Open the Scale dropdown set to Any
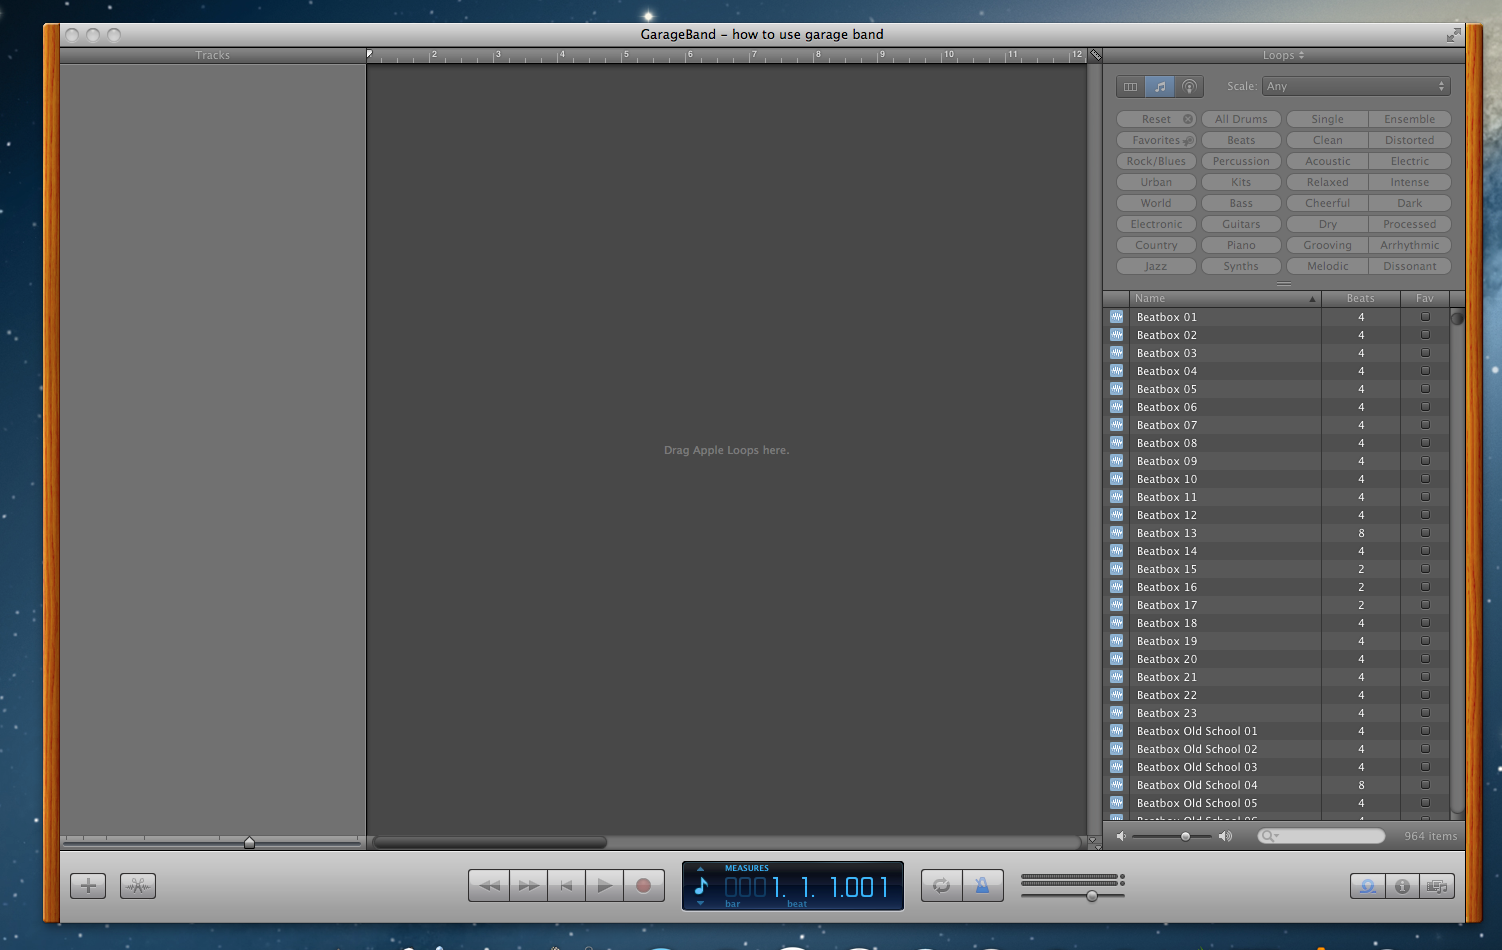Viewport: 1502px width, 950px height. [x=1356, y=87]
